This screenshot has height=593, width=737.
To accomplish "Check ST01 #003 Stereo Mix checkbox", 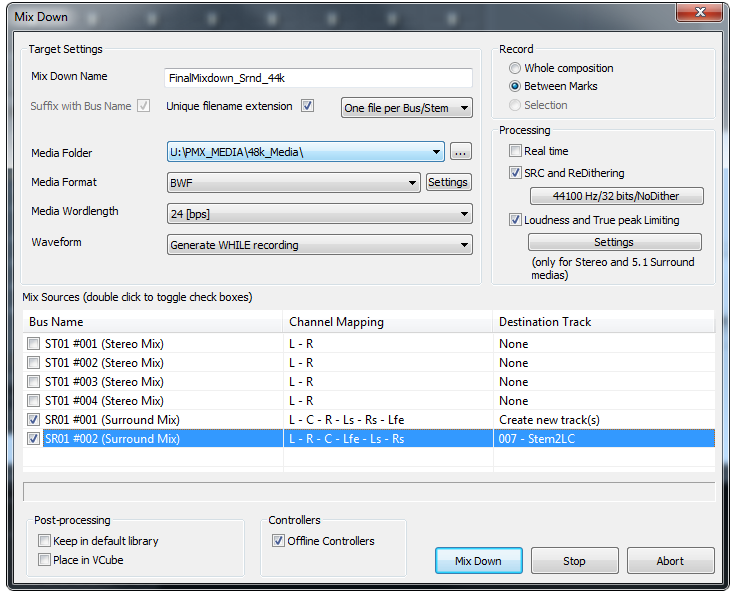I will point(33,382).
